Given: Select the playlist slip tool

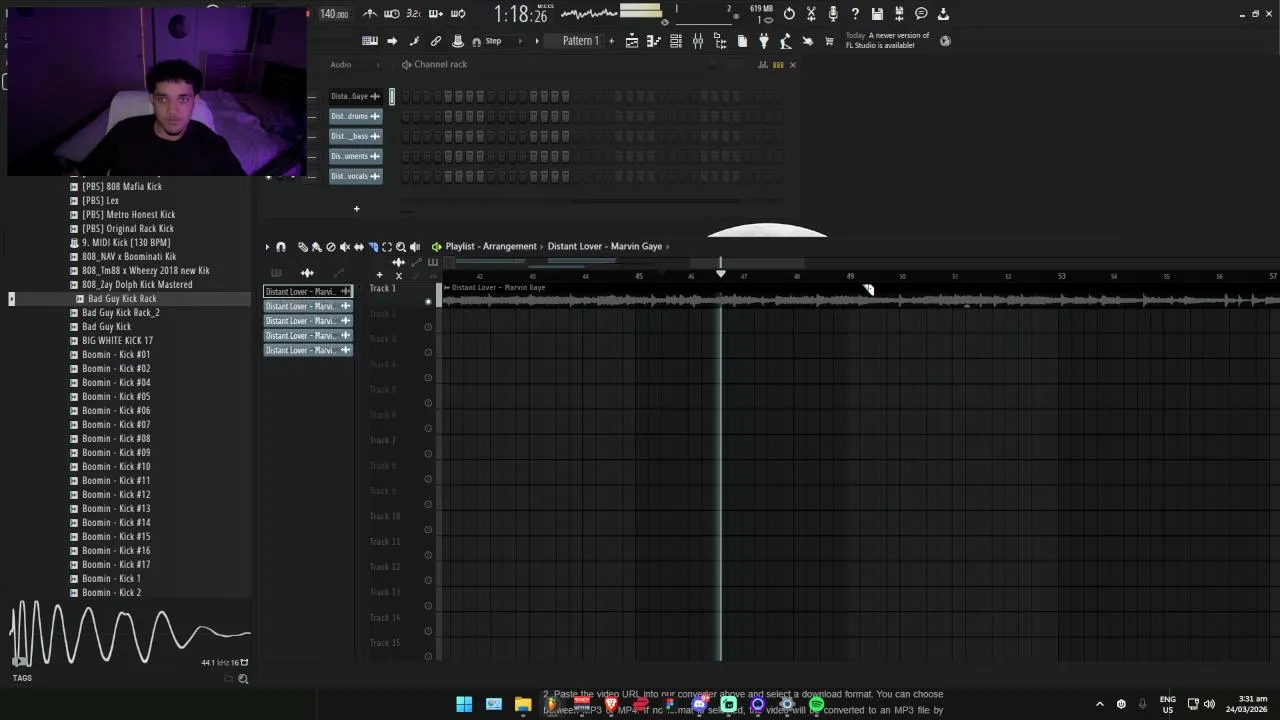Looking at the screenshot, I should 359,247.
